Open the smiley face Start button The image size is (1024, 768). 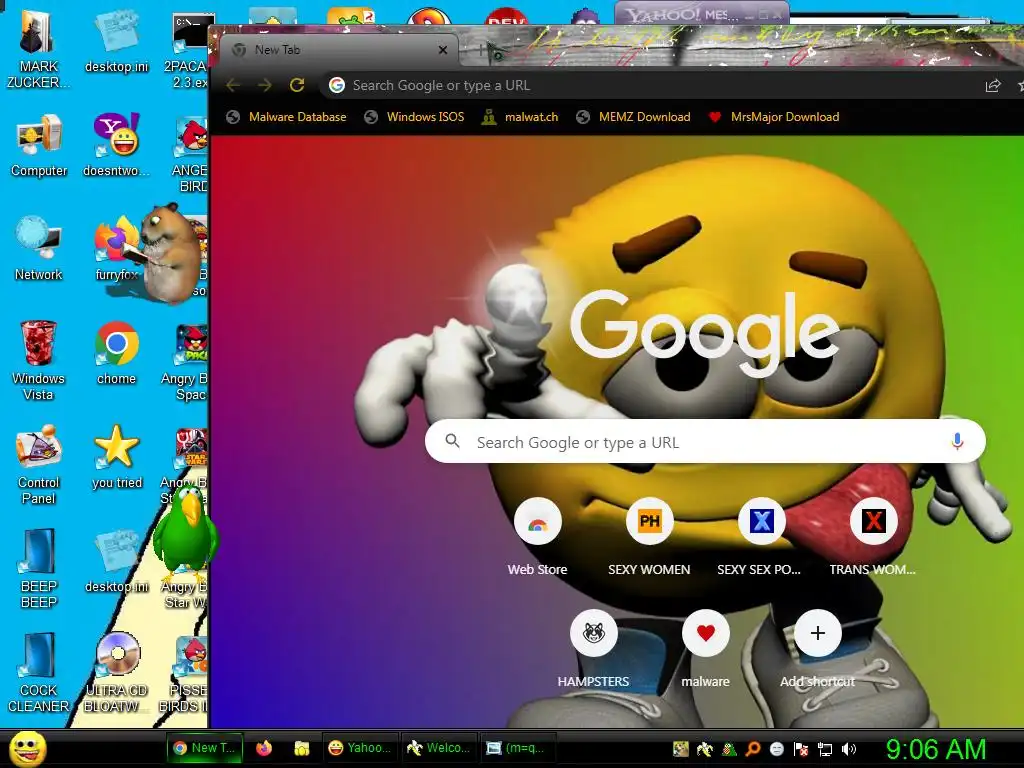coord(28,748)
